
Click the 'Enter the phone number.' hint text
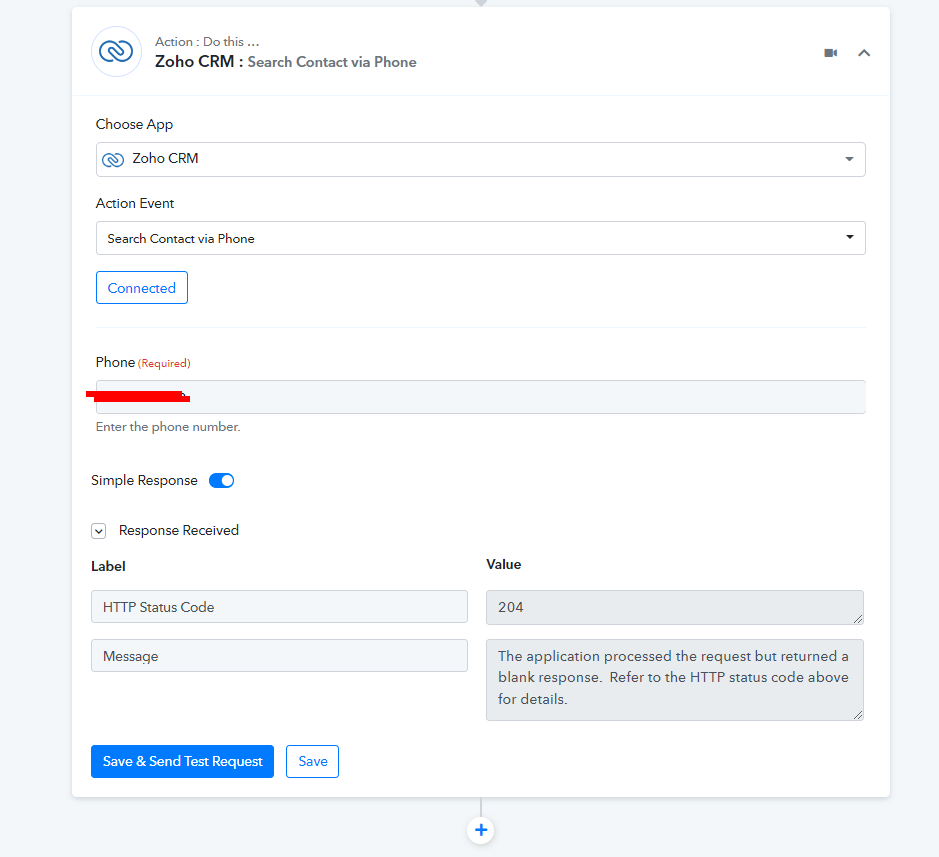click(x=168, y=426)
